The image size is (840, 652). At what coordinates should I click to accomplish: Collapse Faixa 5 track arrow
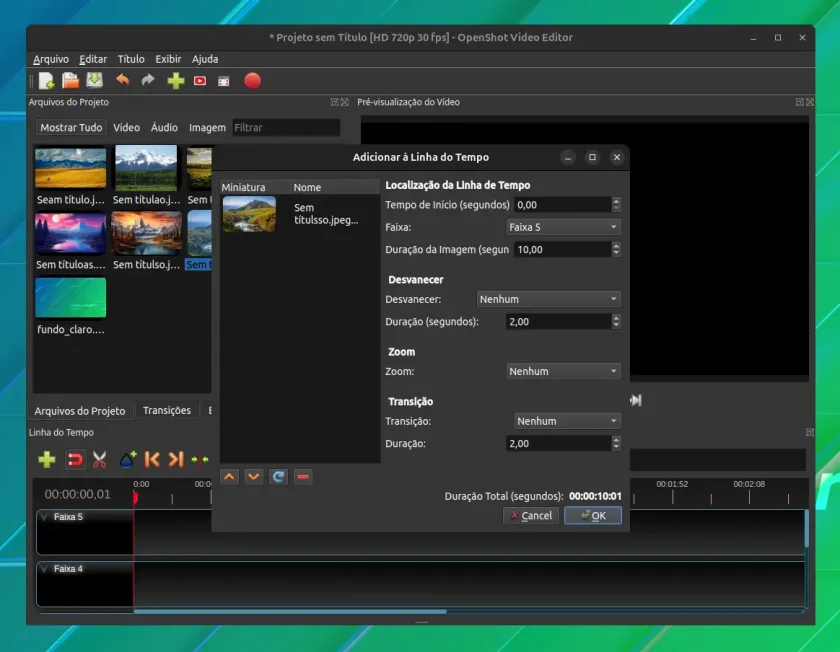44,517
